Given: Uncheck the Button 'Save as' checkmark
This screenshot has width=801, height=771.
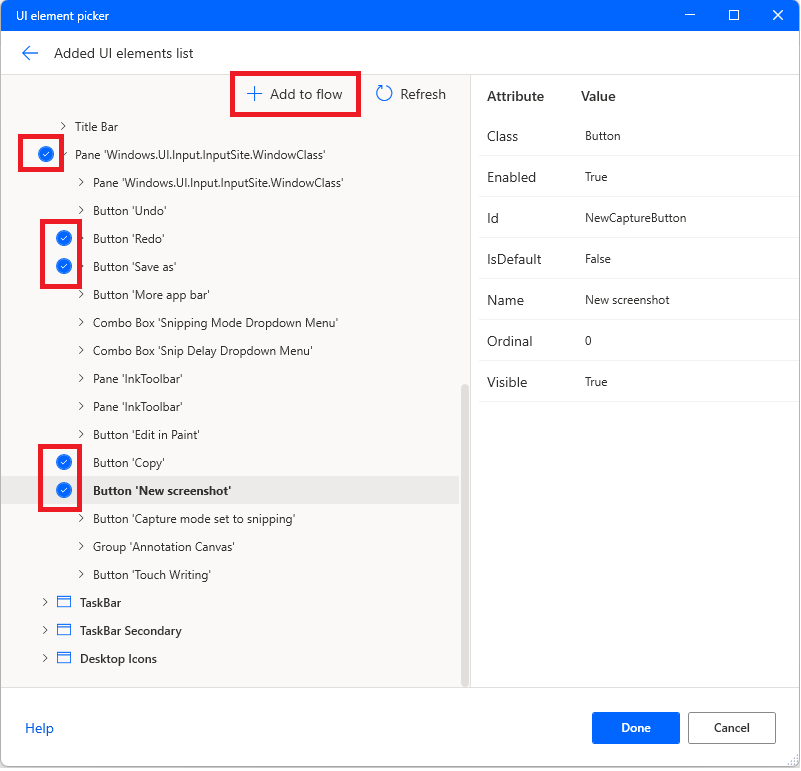Looking at the screenshot, I should click(x=64, y=267).
